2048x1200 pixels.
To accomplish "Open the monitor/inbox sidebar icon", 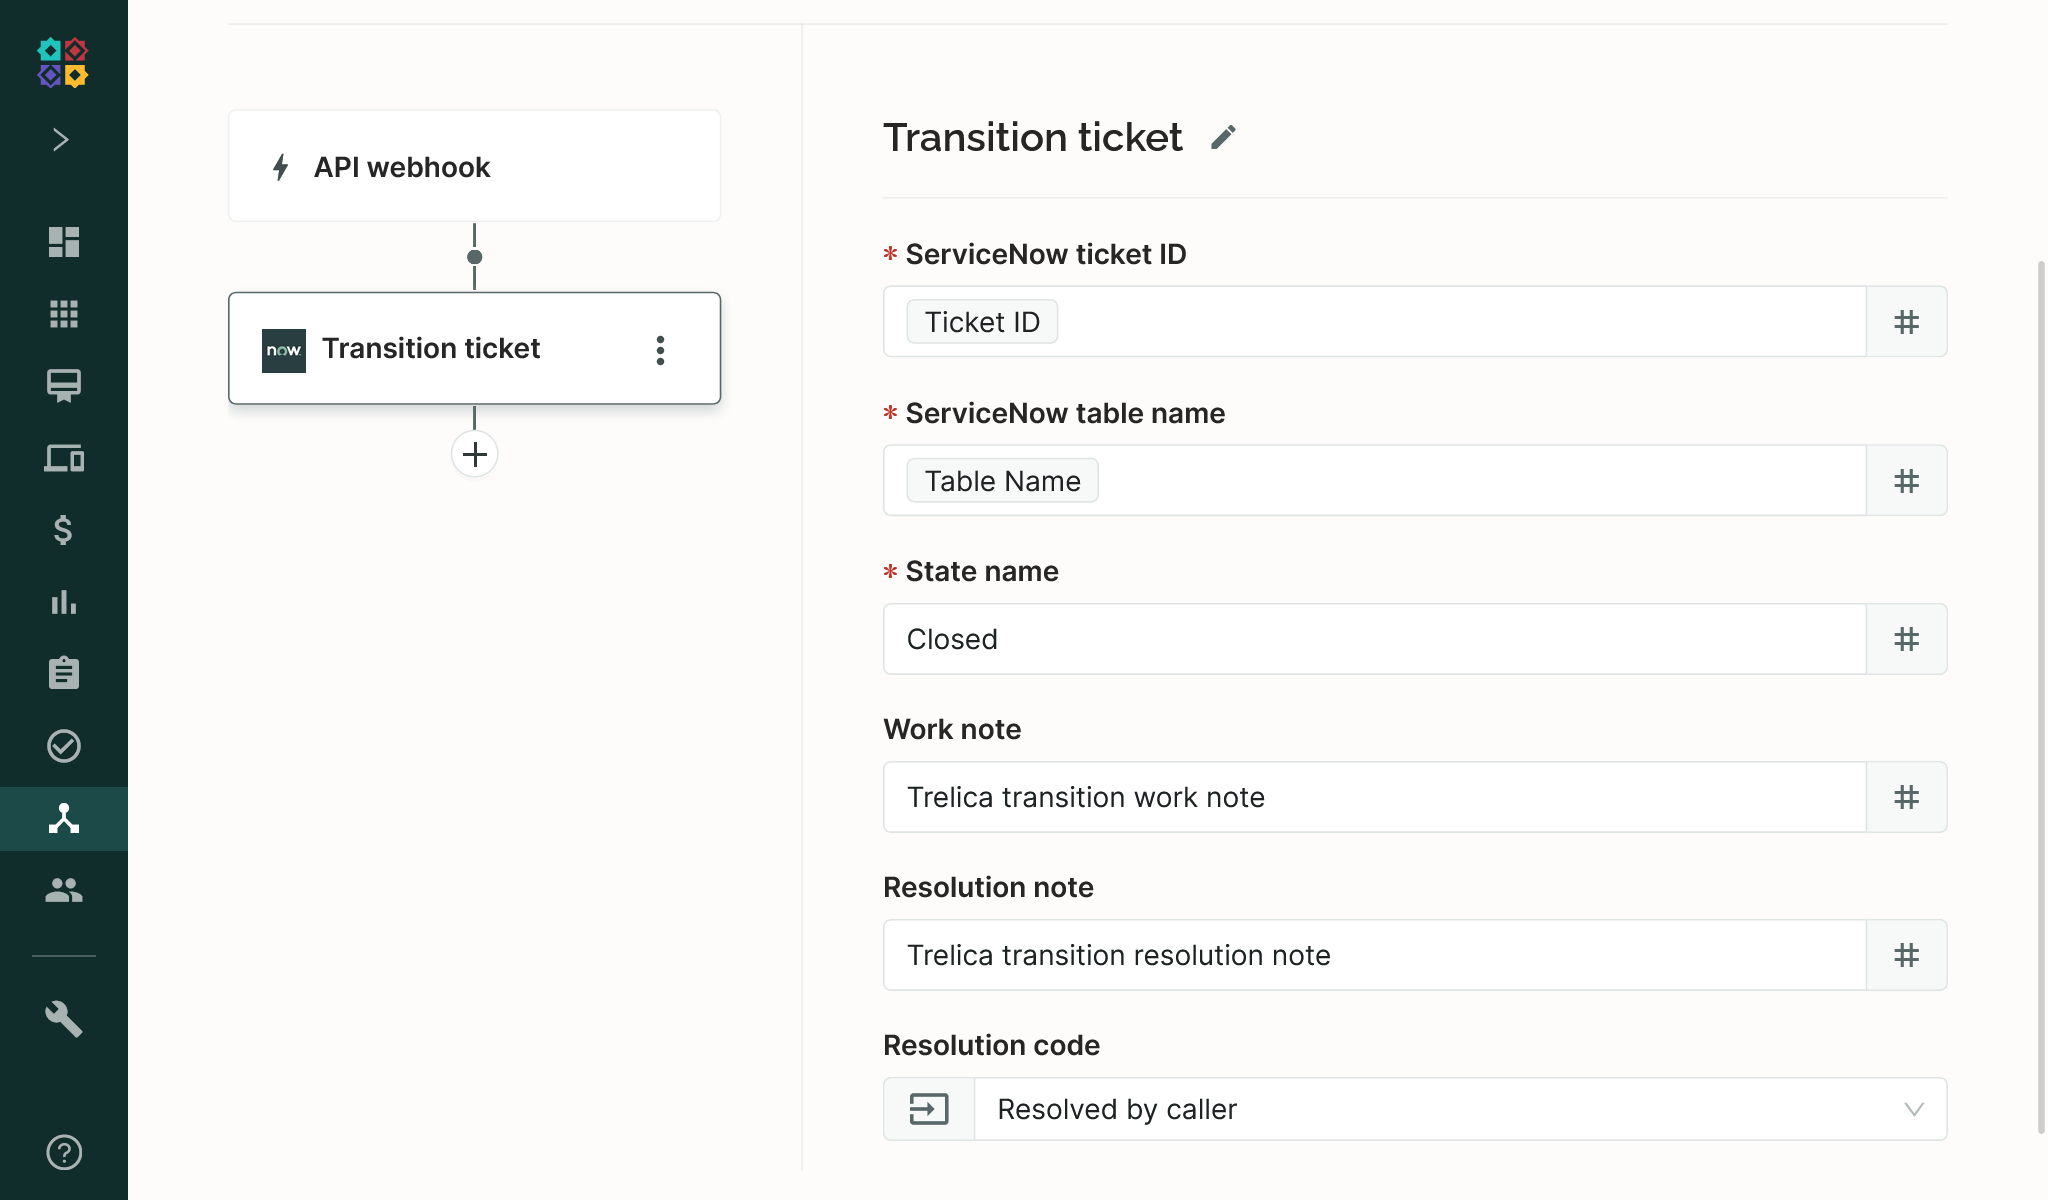I will (x=64, y=386).
